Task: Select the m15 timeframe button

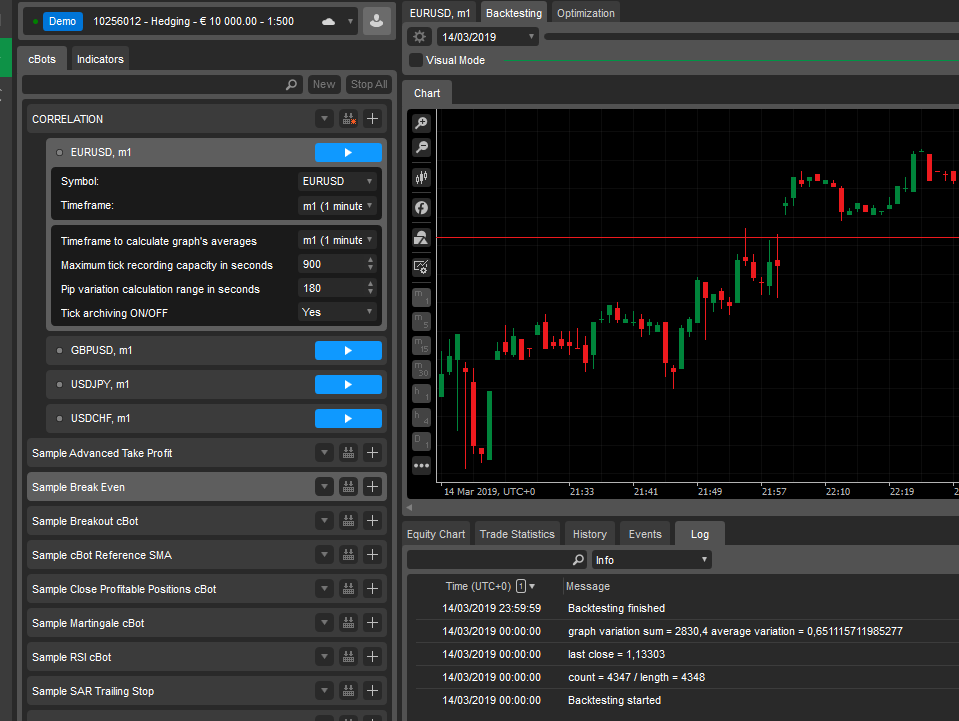Action: [421, 346]
